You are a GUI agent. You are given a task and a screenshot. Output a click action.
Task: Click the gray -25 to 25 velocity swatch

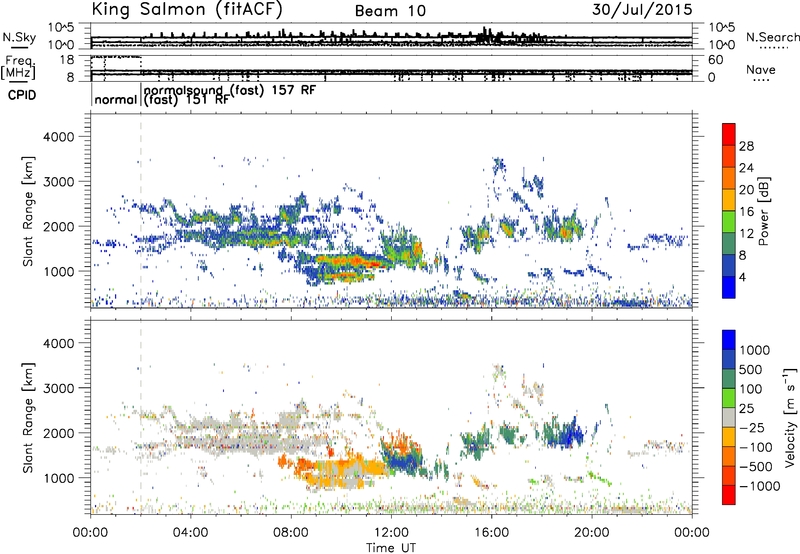click(729, 417)
